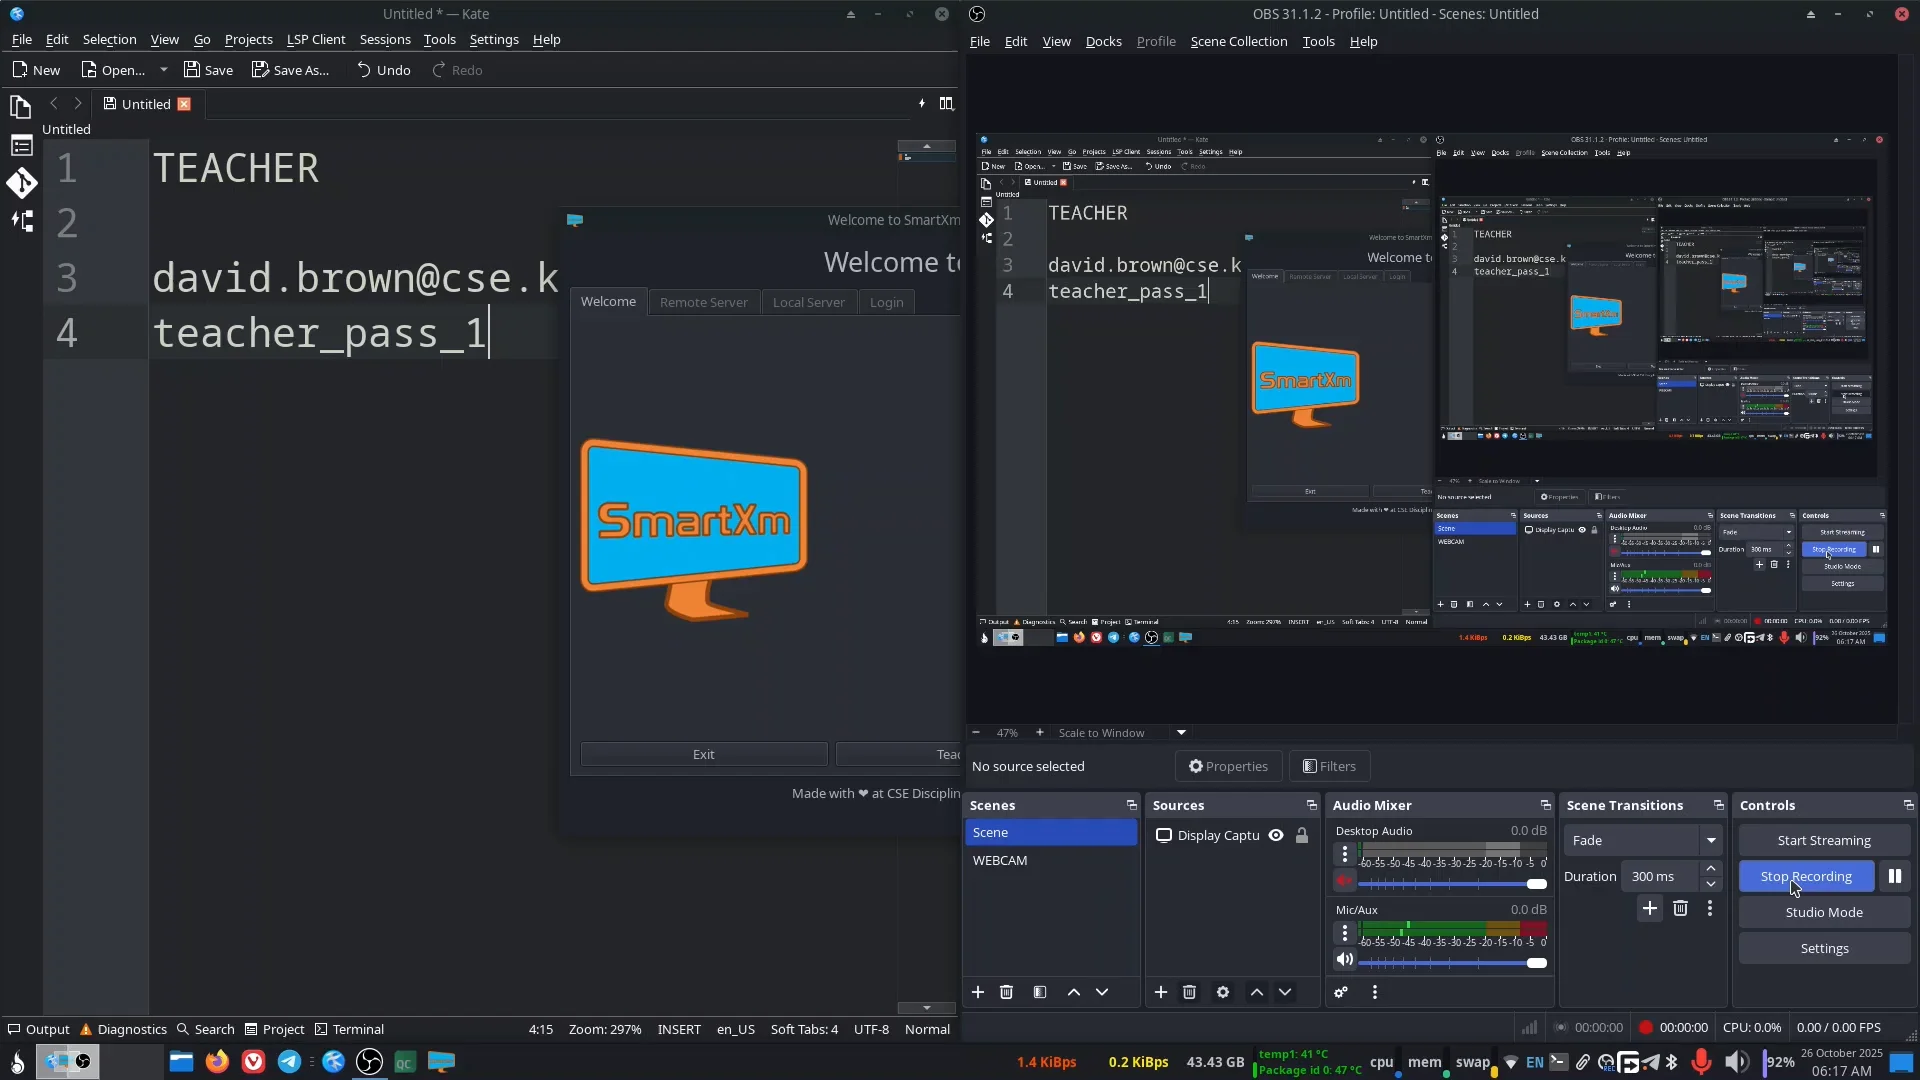Open UTF-8 encoding selector in Kate
The height and width of the screenshot is (1080, 1920).
[871, 1029]
